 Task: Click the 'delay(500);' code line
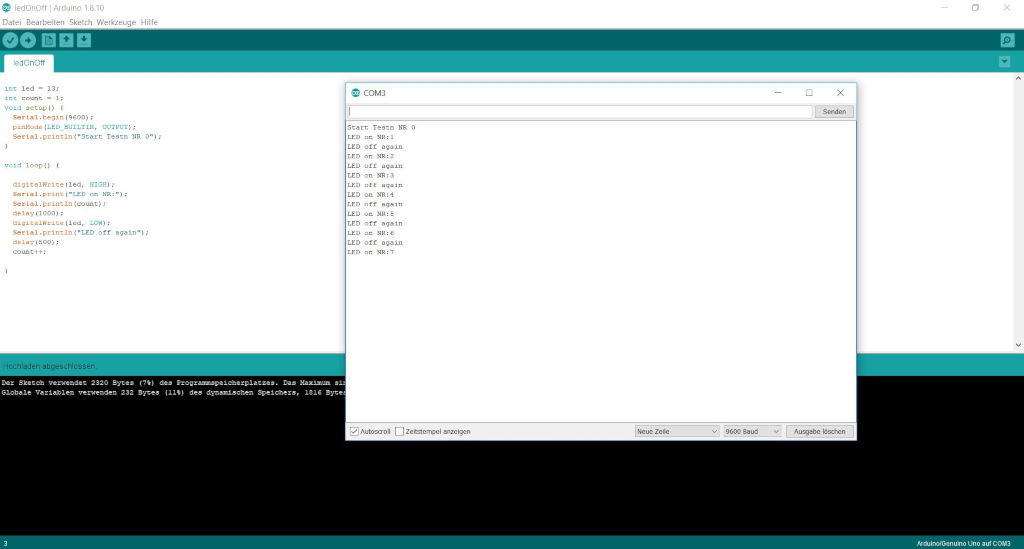click(36, 242)
